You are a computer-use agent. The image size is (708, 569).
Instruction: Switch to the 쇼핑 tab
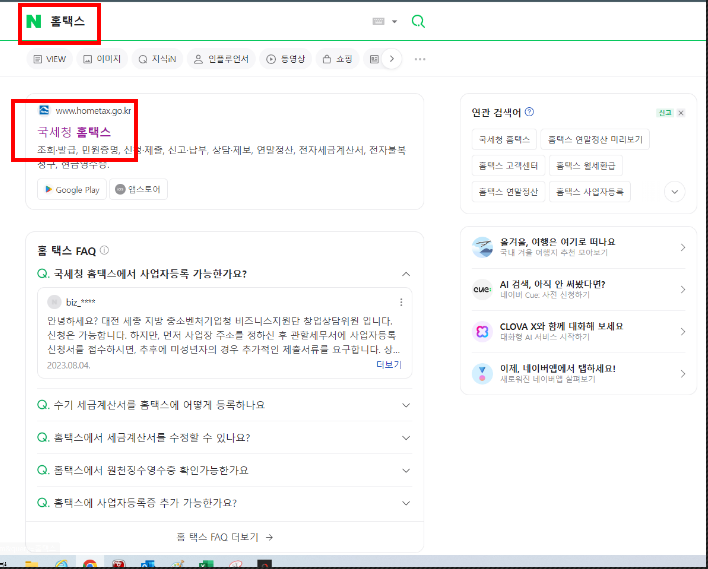(337, 59)
